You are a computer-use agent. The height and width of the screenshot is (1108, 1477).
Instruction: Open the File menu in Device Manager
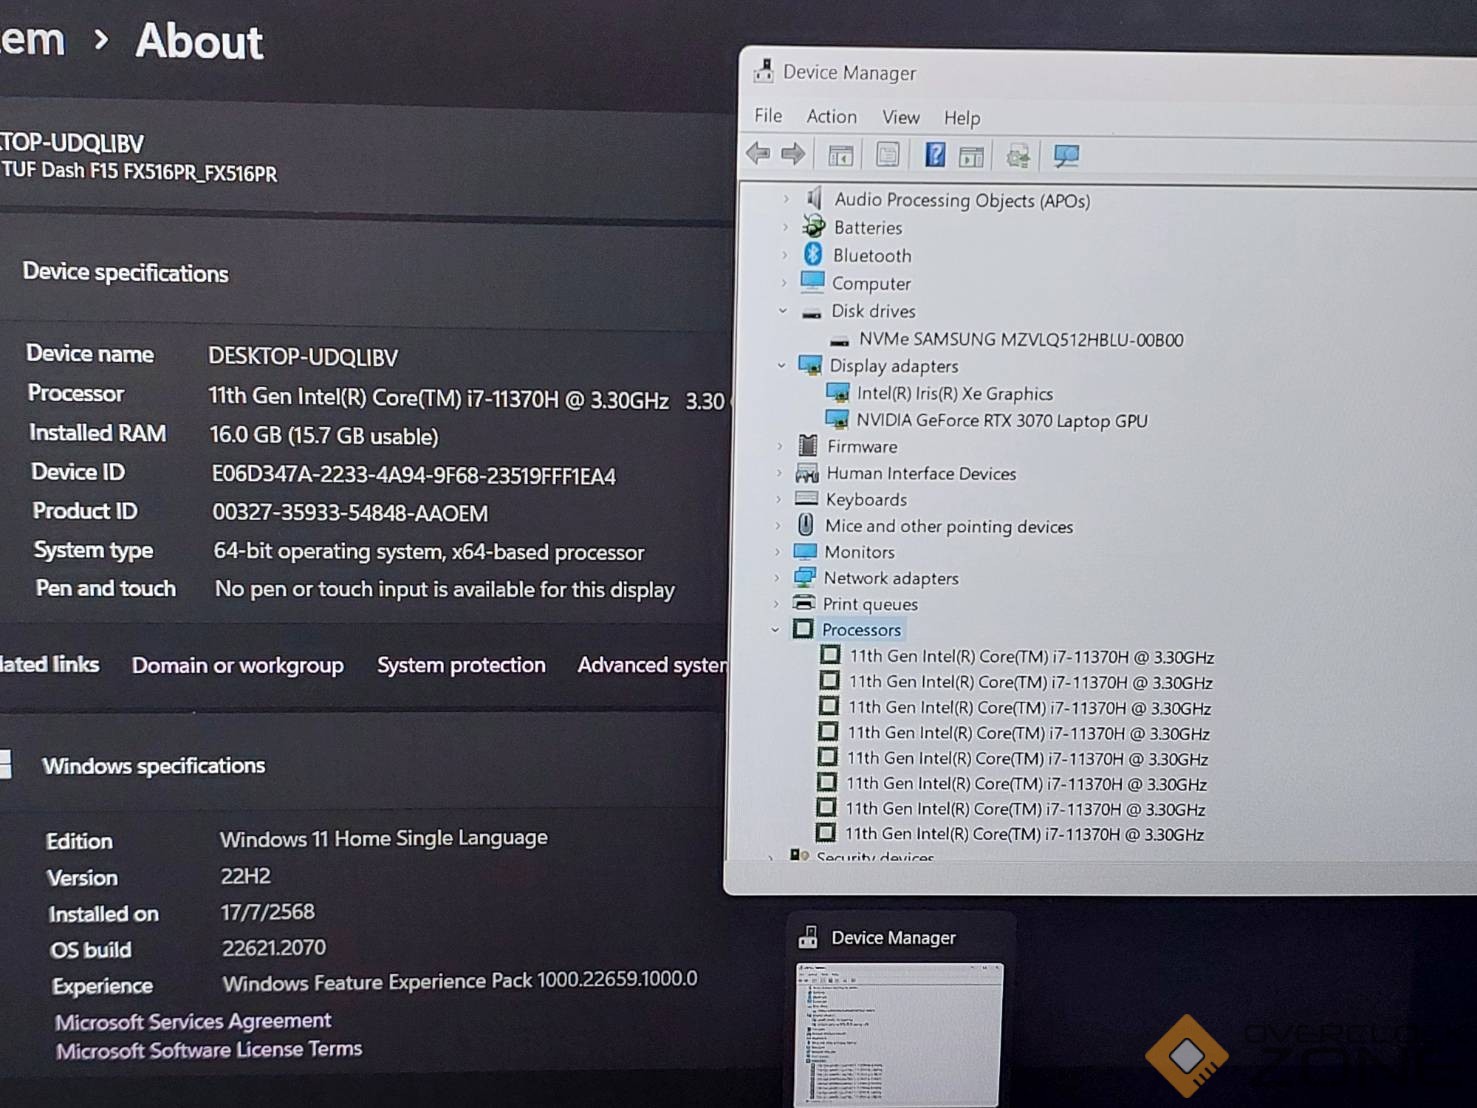[768, 115]
